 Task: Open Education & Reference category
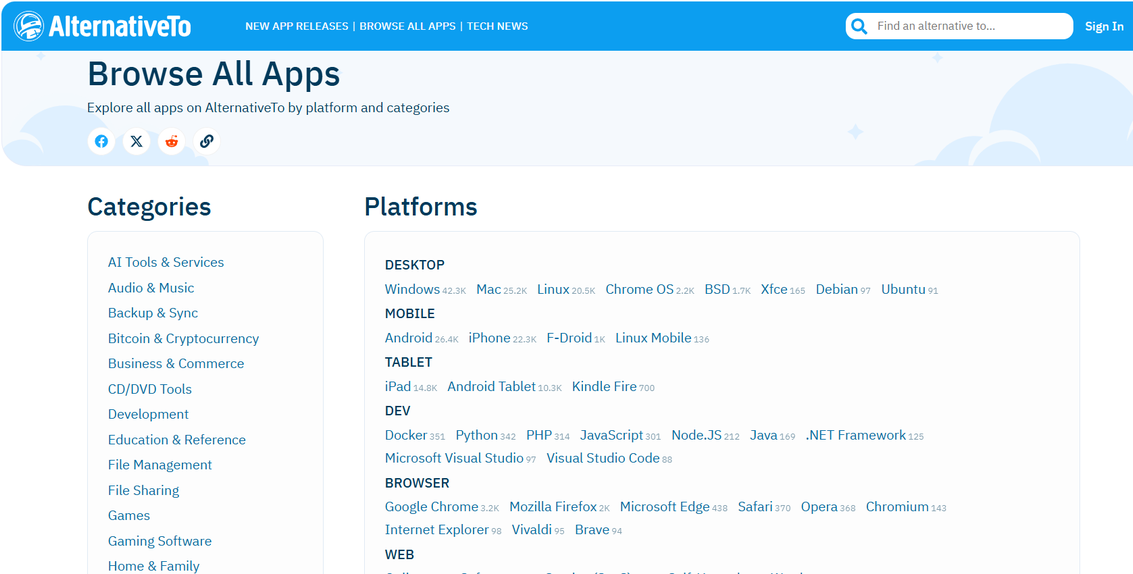click(x=177, y=440)
